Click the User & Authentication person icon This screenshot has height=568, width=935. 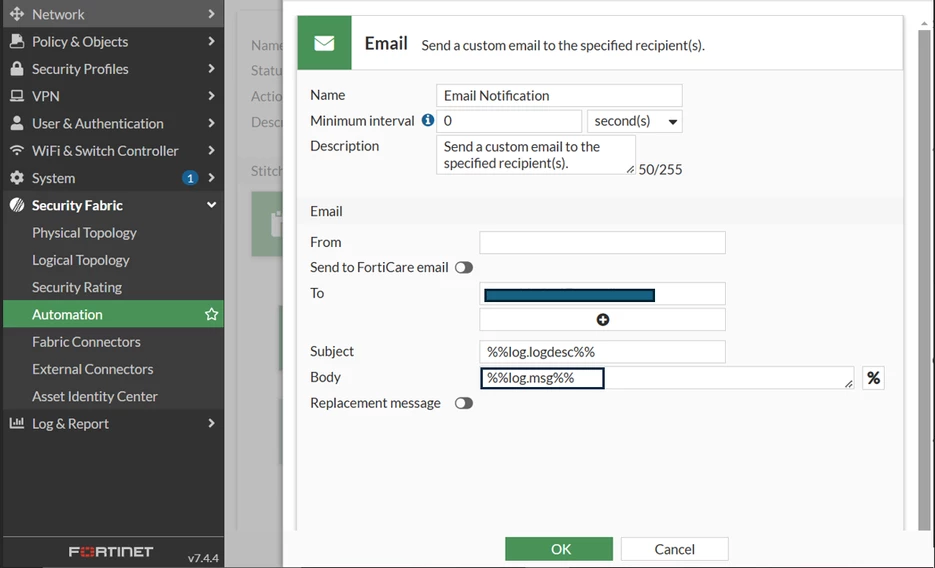point(17,123)
